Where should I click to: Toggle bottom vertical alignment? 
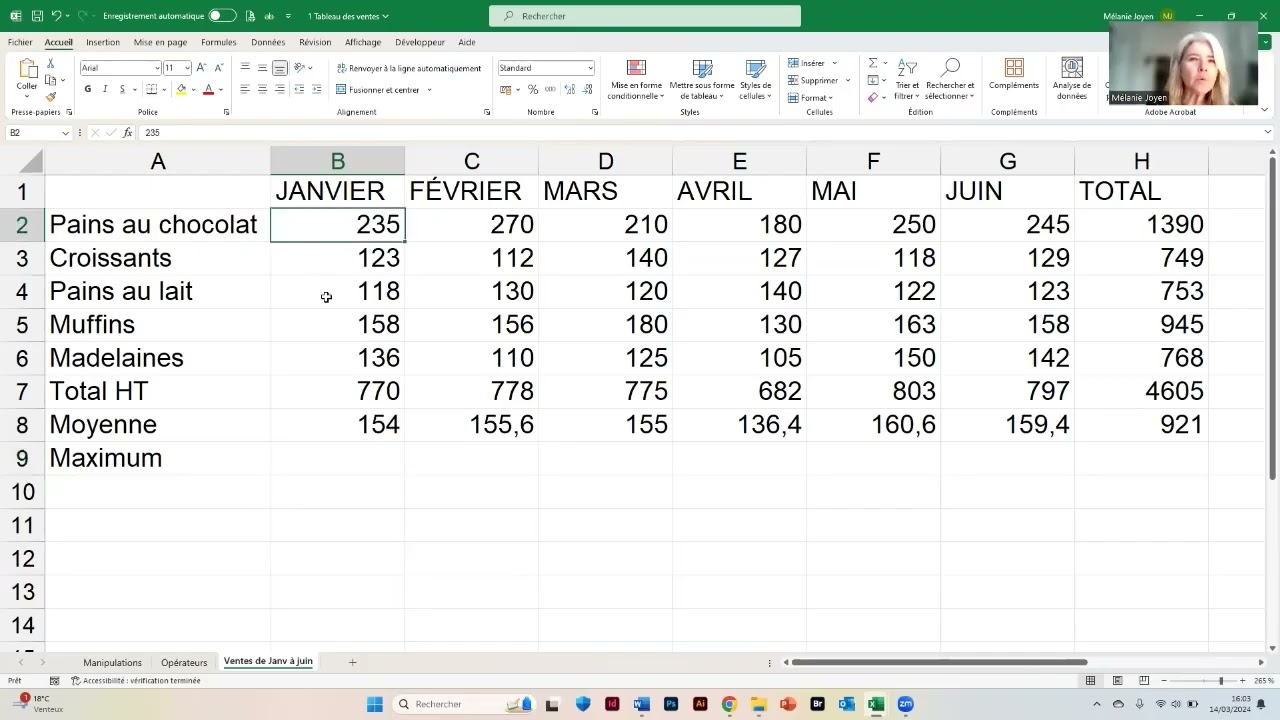[x=280, y=68]
